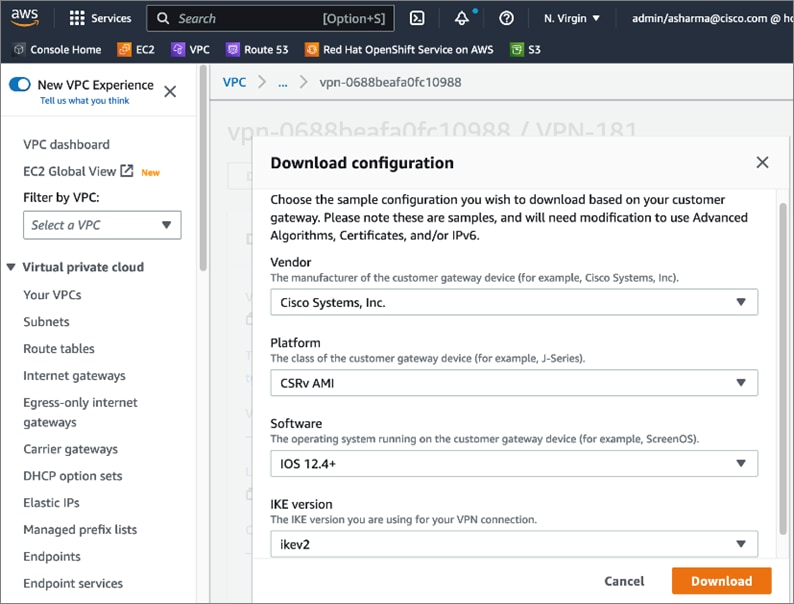Open Your VPCs in sidebar
794x604 pixels.
(x=52, y=295)
